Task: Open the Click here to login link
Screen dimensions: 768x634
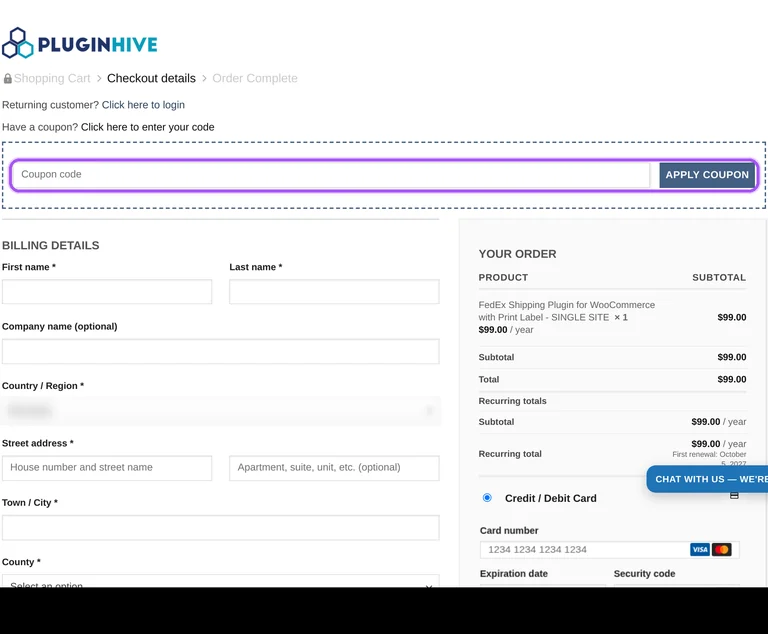Action: tap(143, 105)
